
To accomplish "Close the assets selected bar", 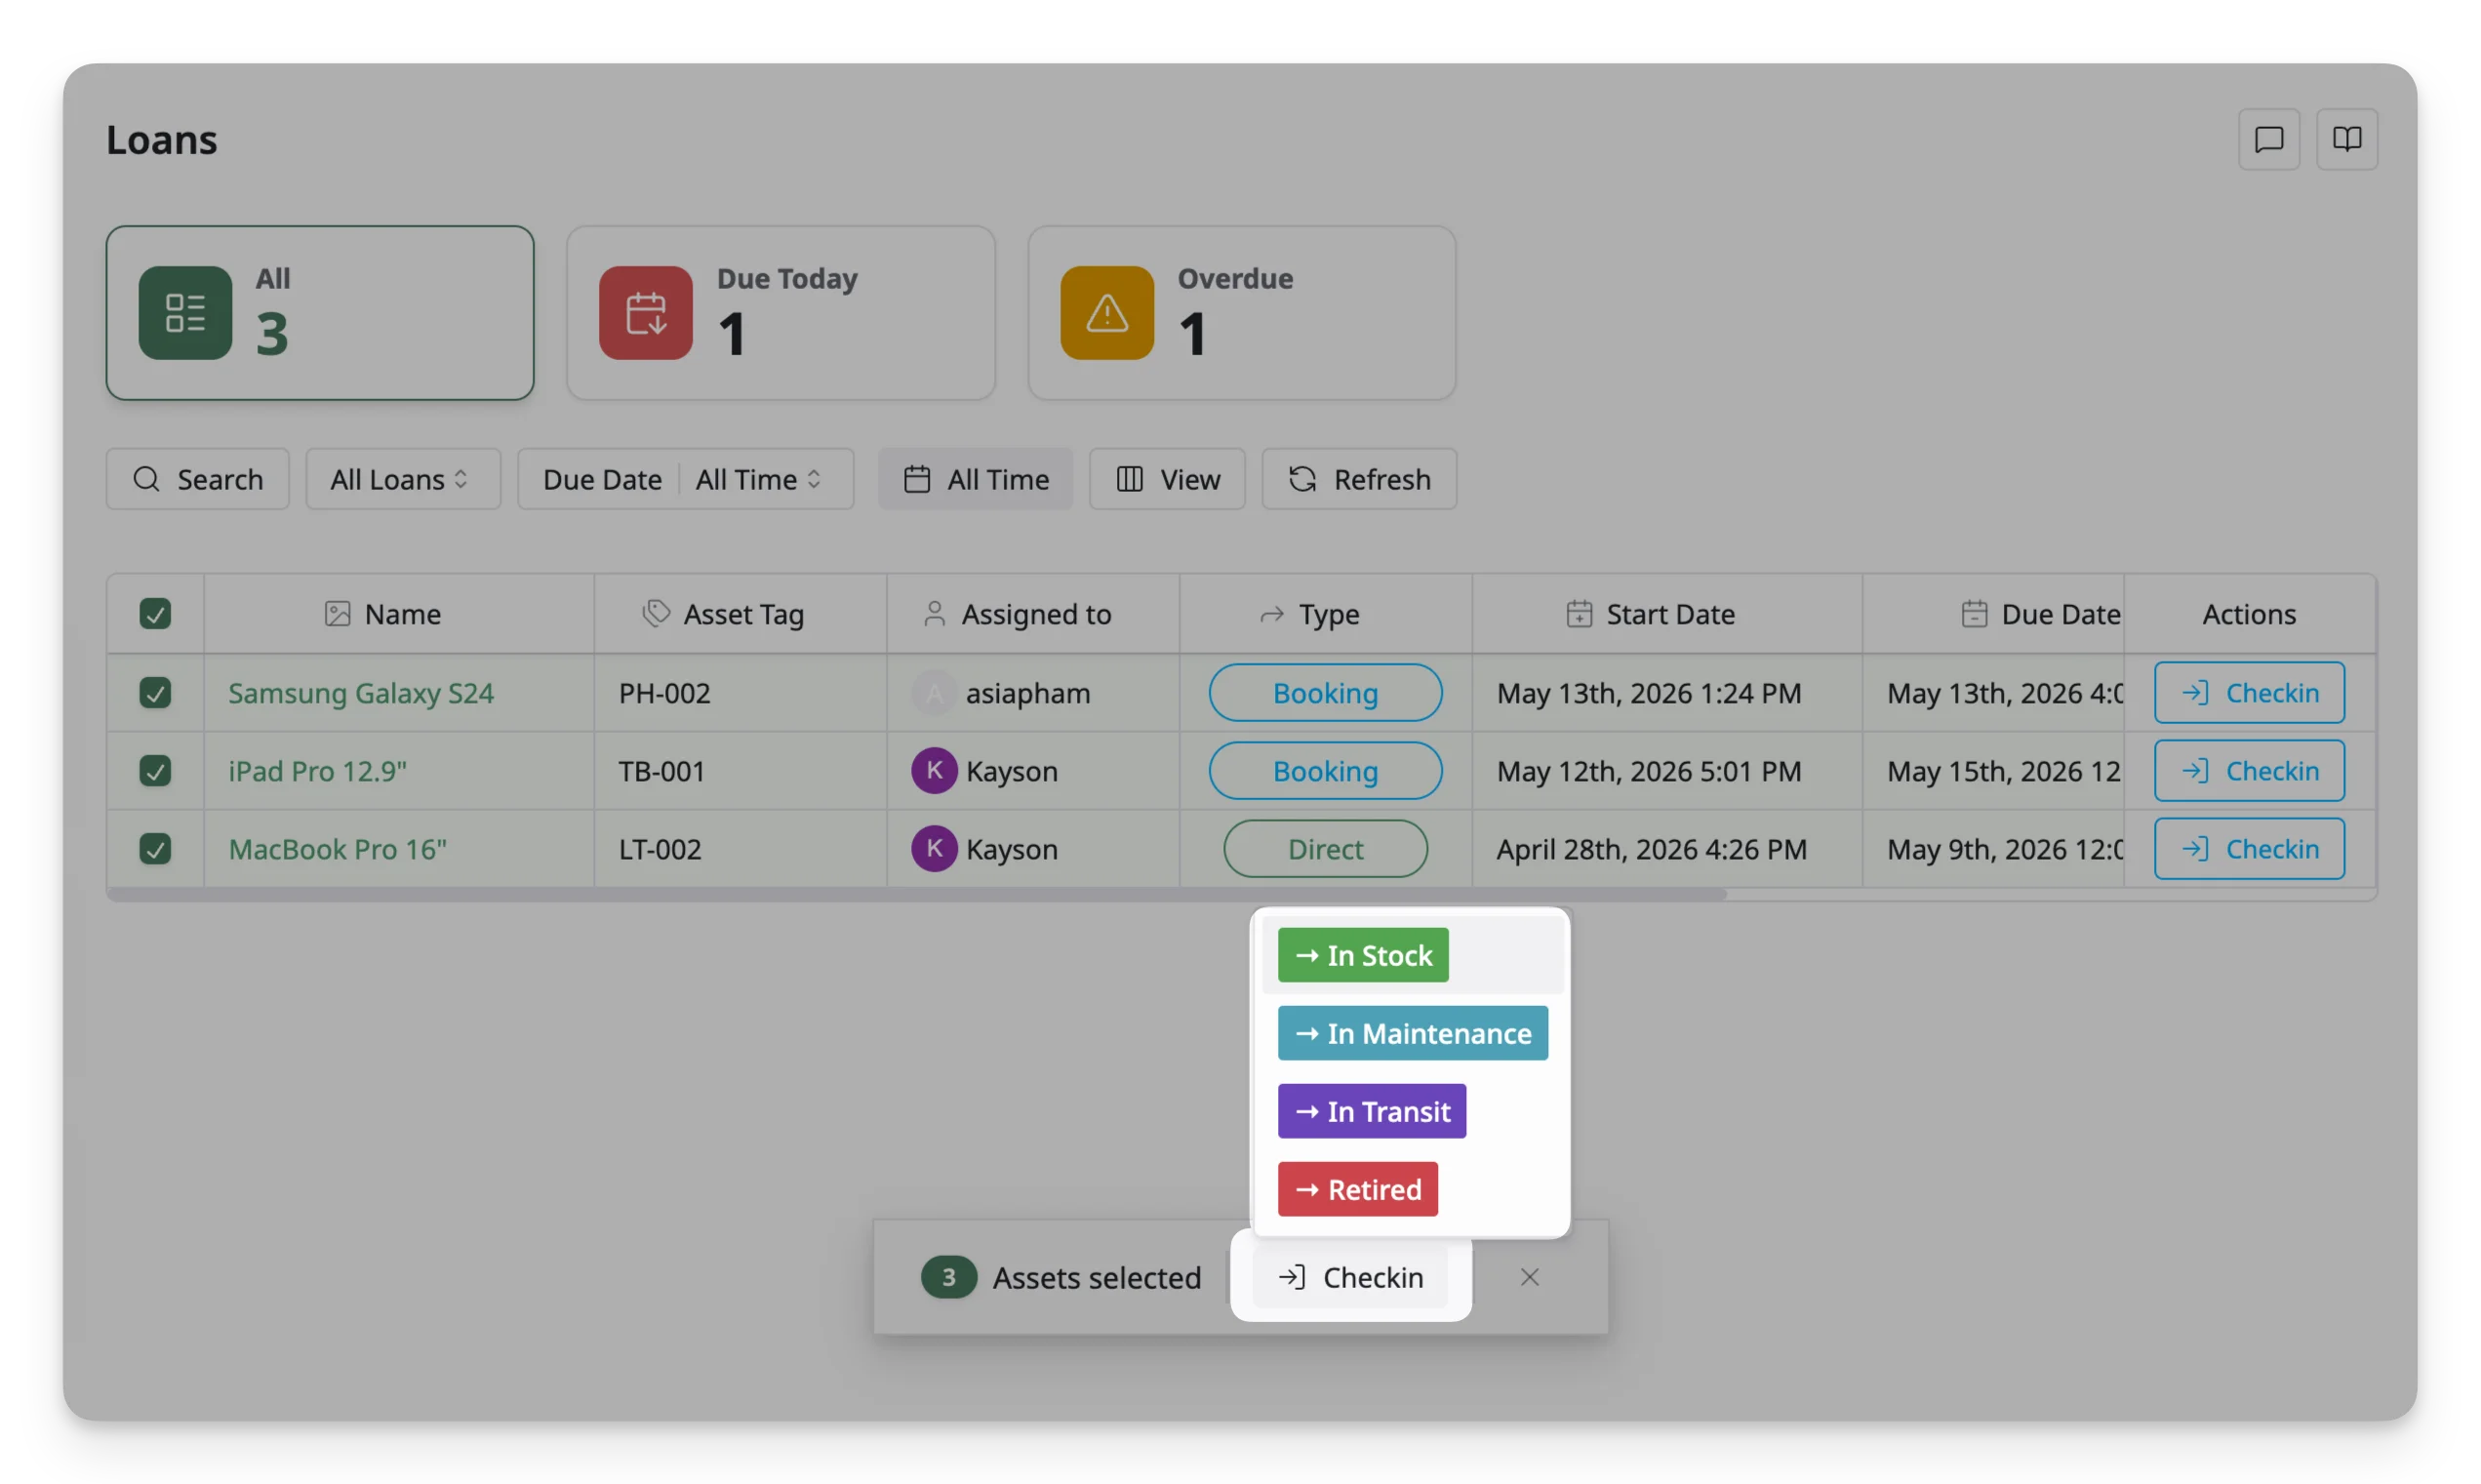I will coord(1529,1277).
